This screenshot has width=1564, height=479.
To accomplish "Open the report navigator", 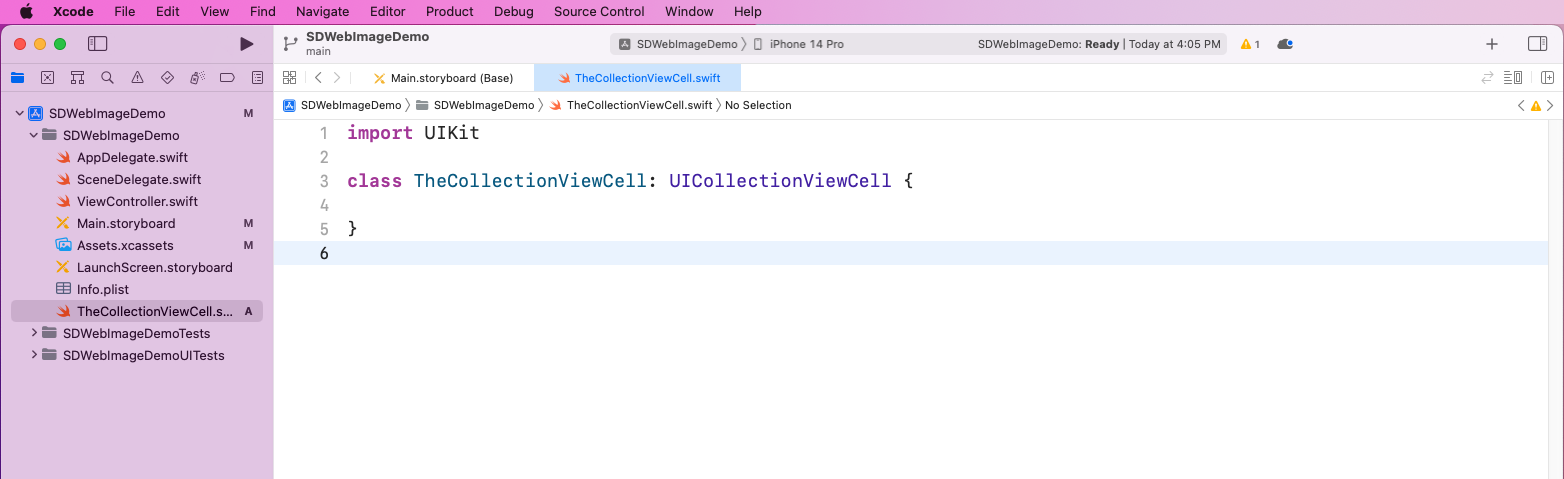I will pos(257,77).
